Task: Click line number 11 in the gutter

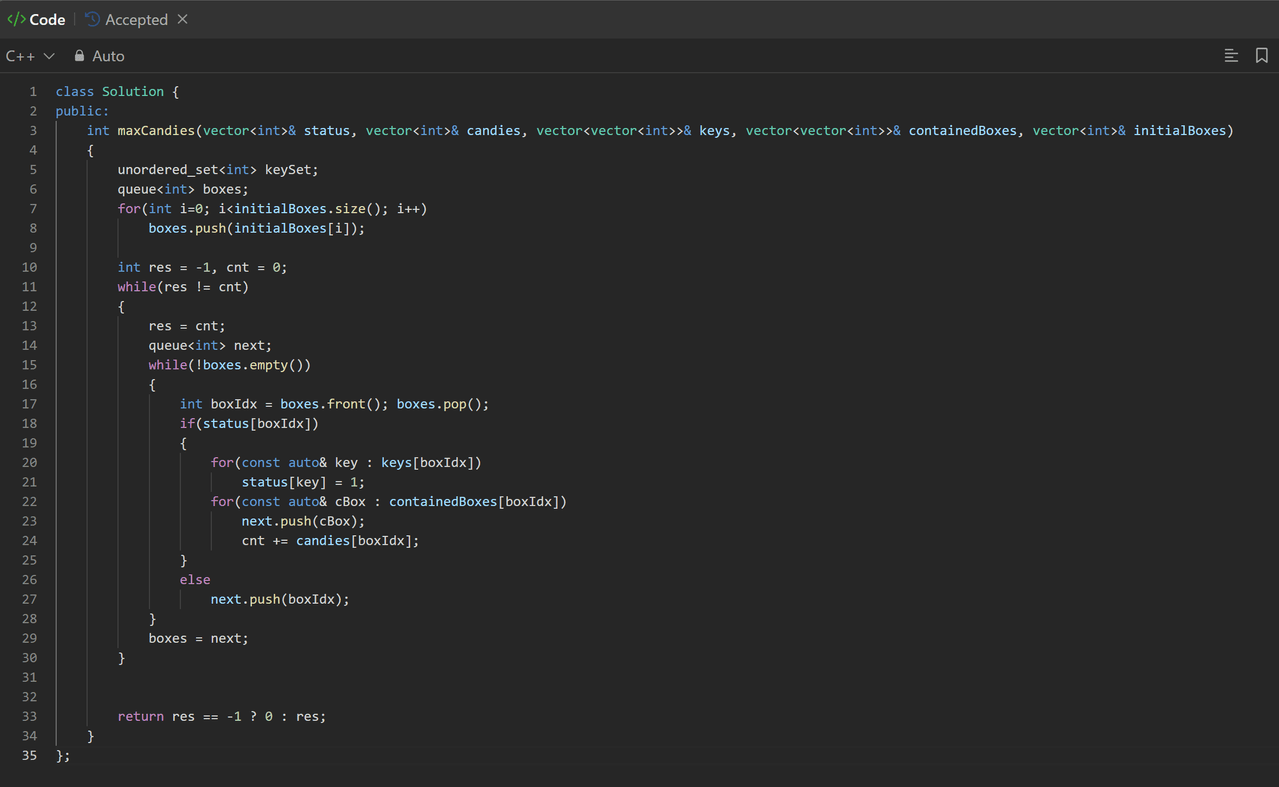Action: tap(29, 287)
